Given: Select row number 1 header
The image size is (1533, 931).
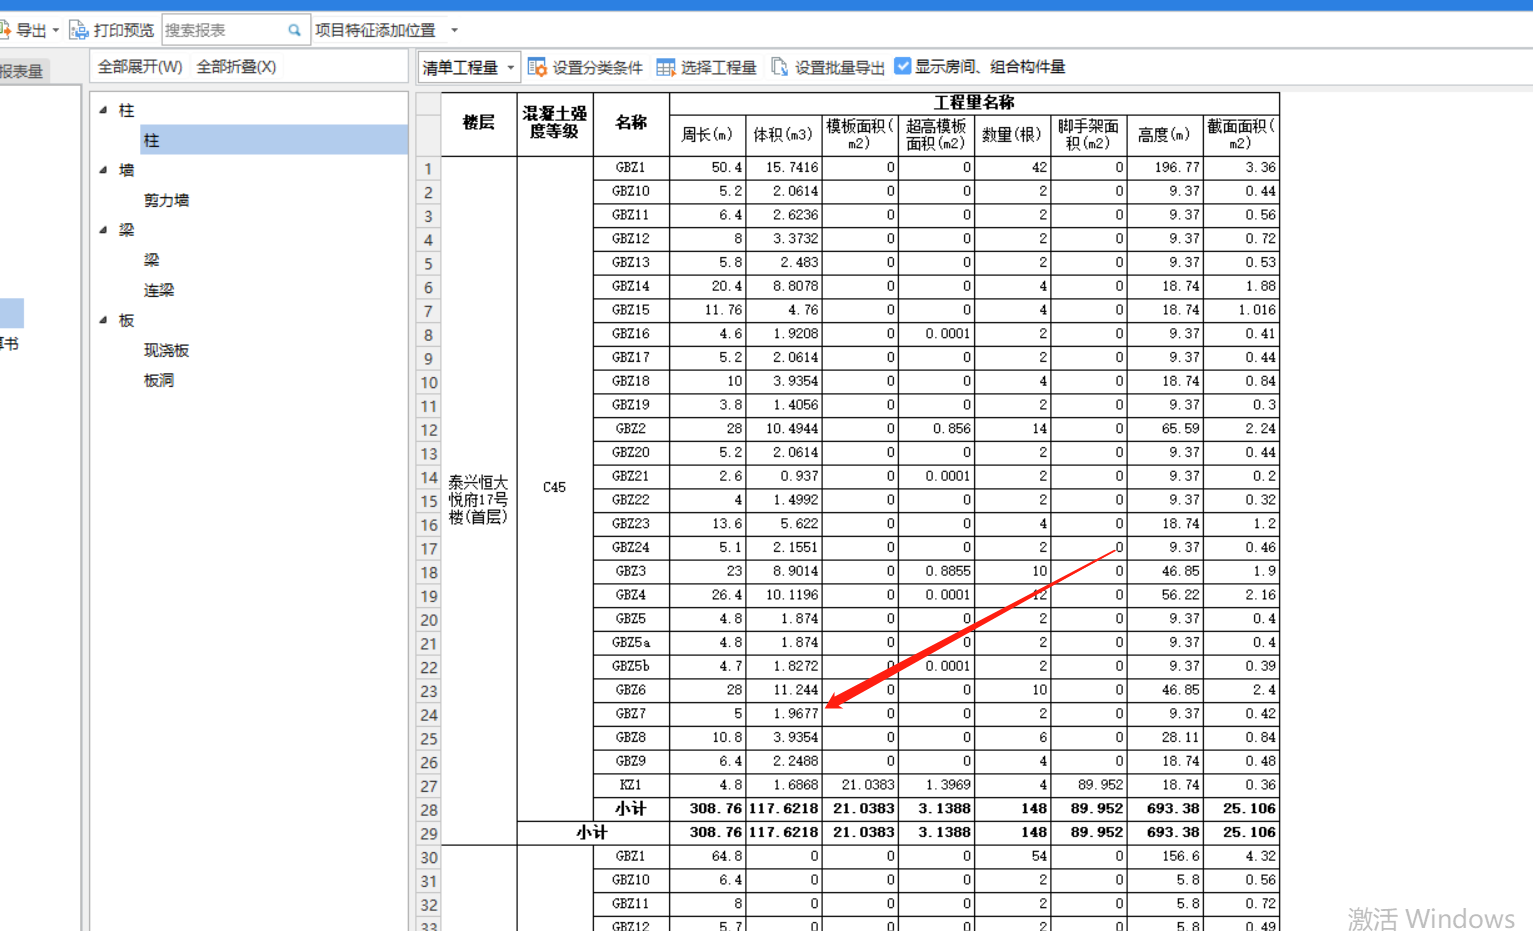Looking at the screenshot, I should tap(428, 169).
